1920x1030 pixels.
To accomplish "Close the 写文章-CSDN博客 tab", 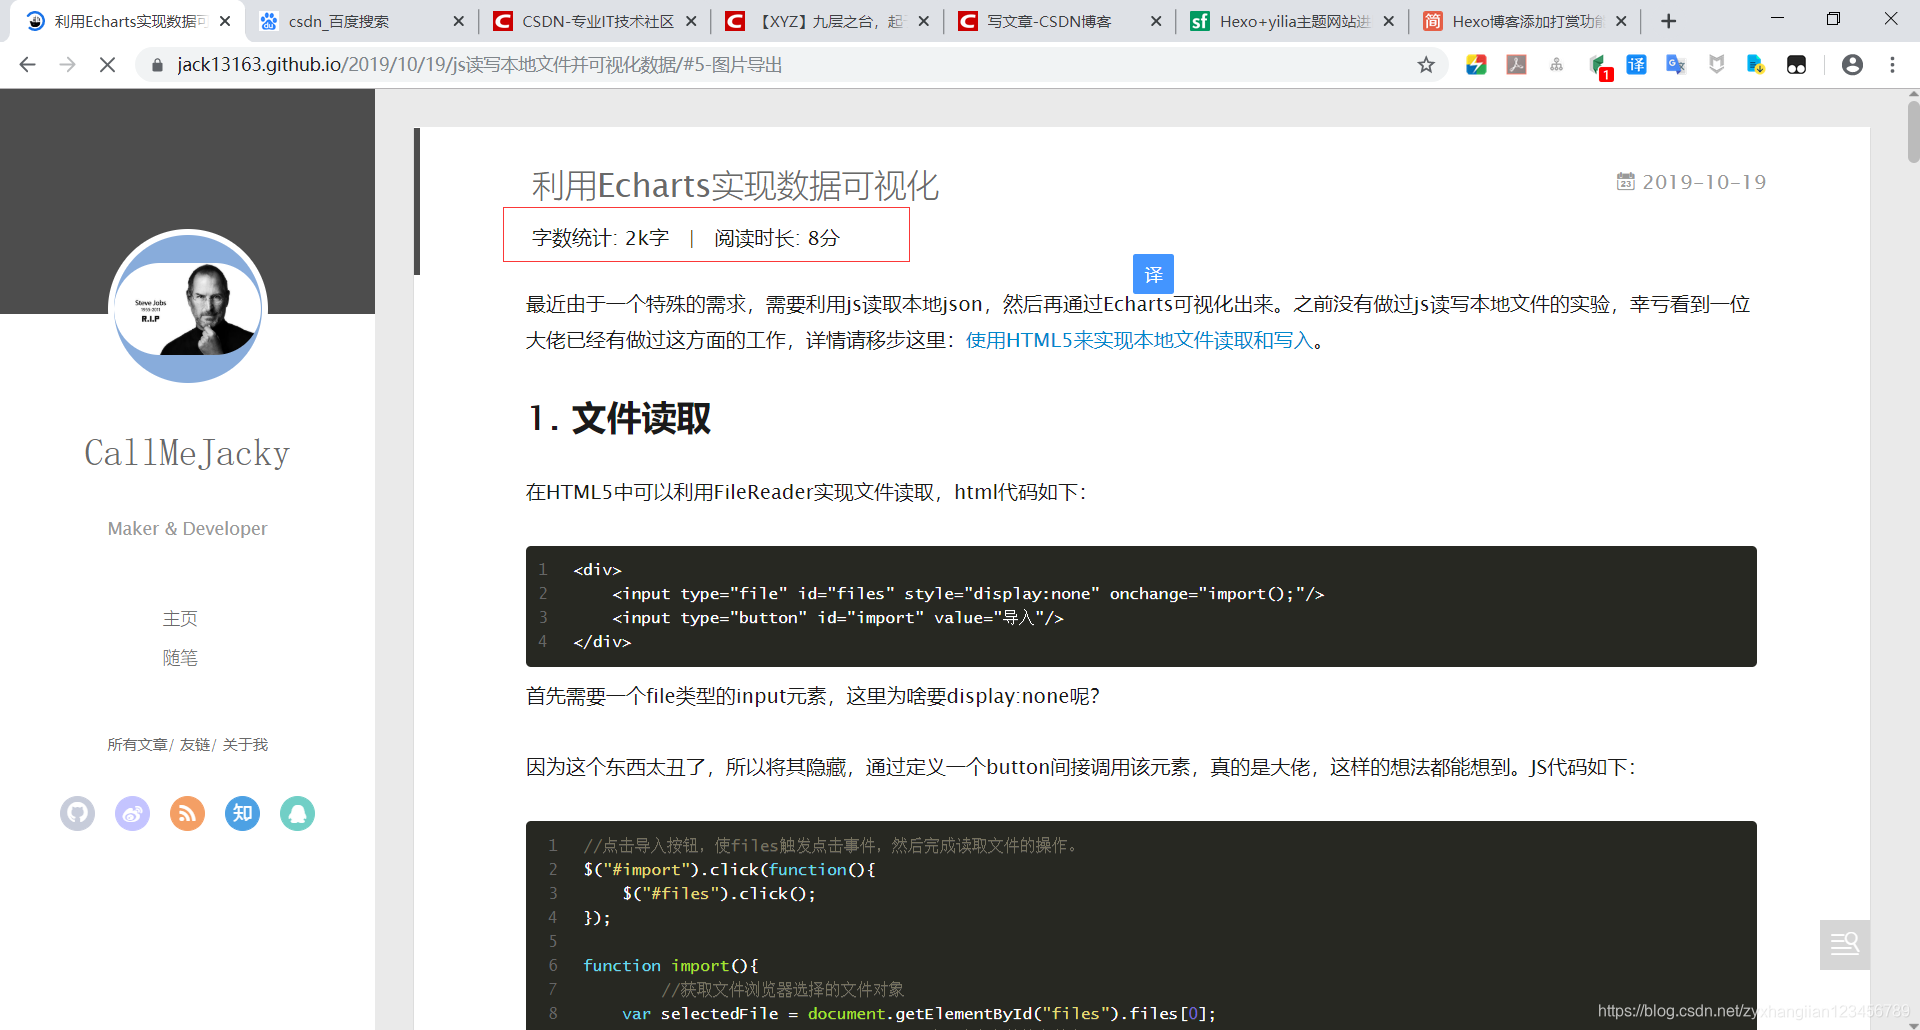I will pyautogui.click(x=1155, y=21).
